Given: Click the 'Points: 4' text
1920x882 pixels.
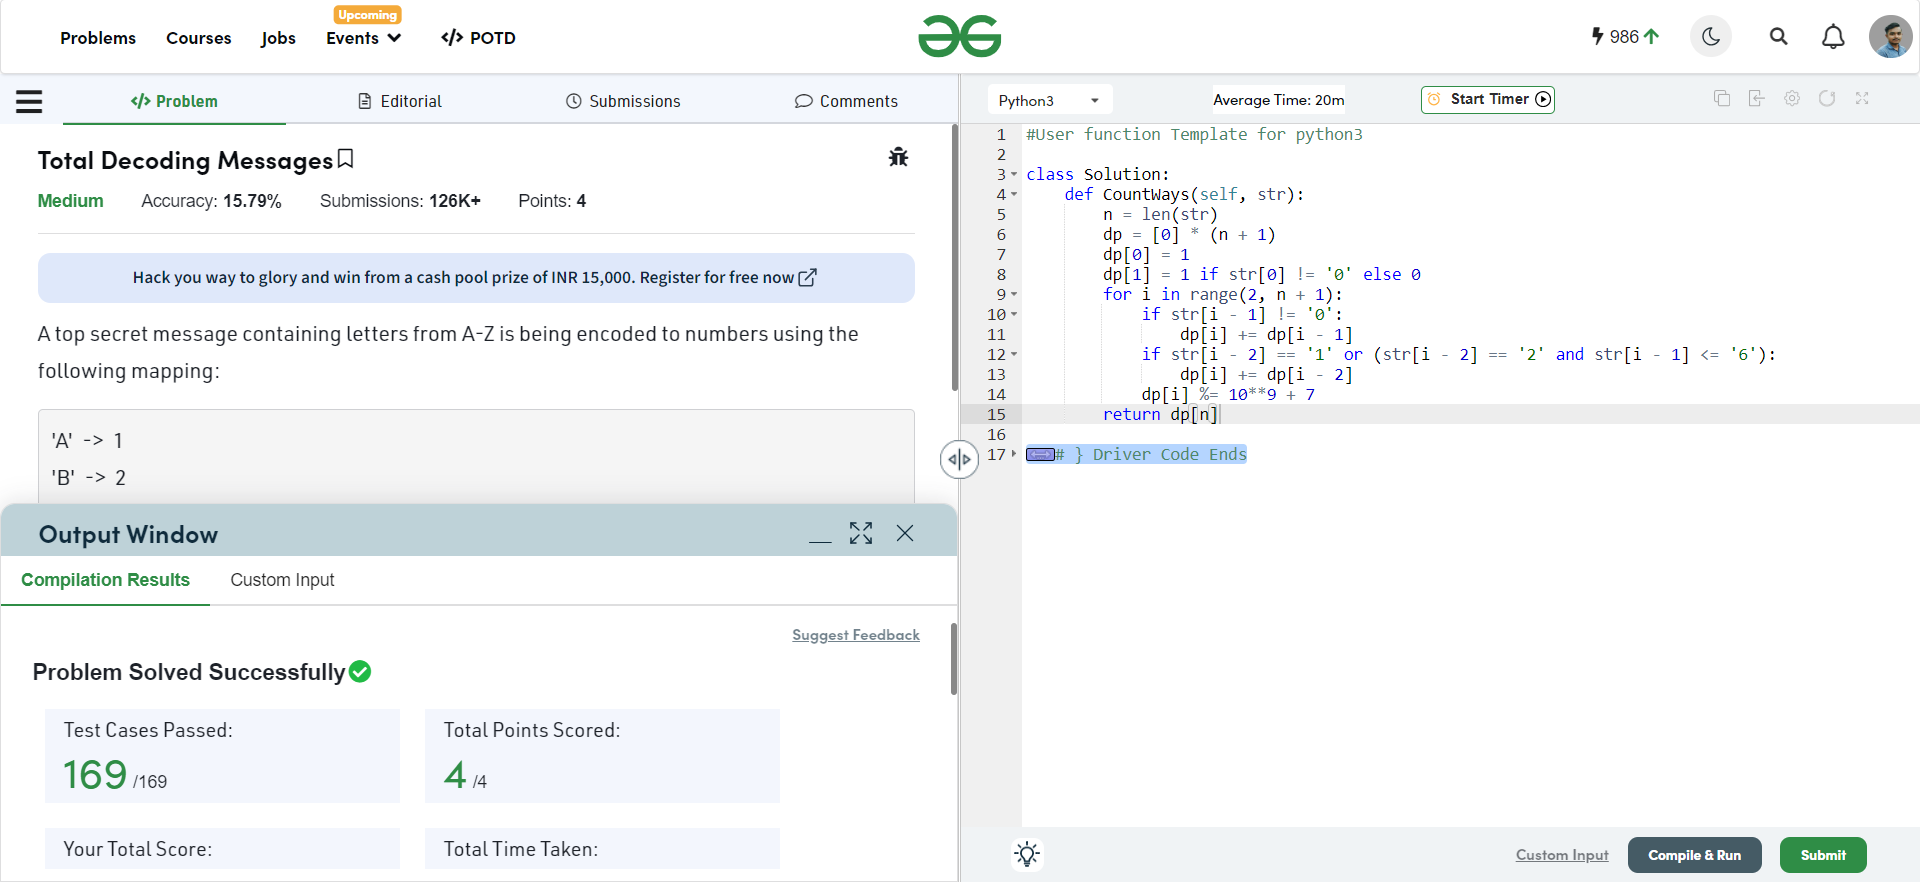Looking at the screenshot, I should pos(552,201).
